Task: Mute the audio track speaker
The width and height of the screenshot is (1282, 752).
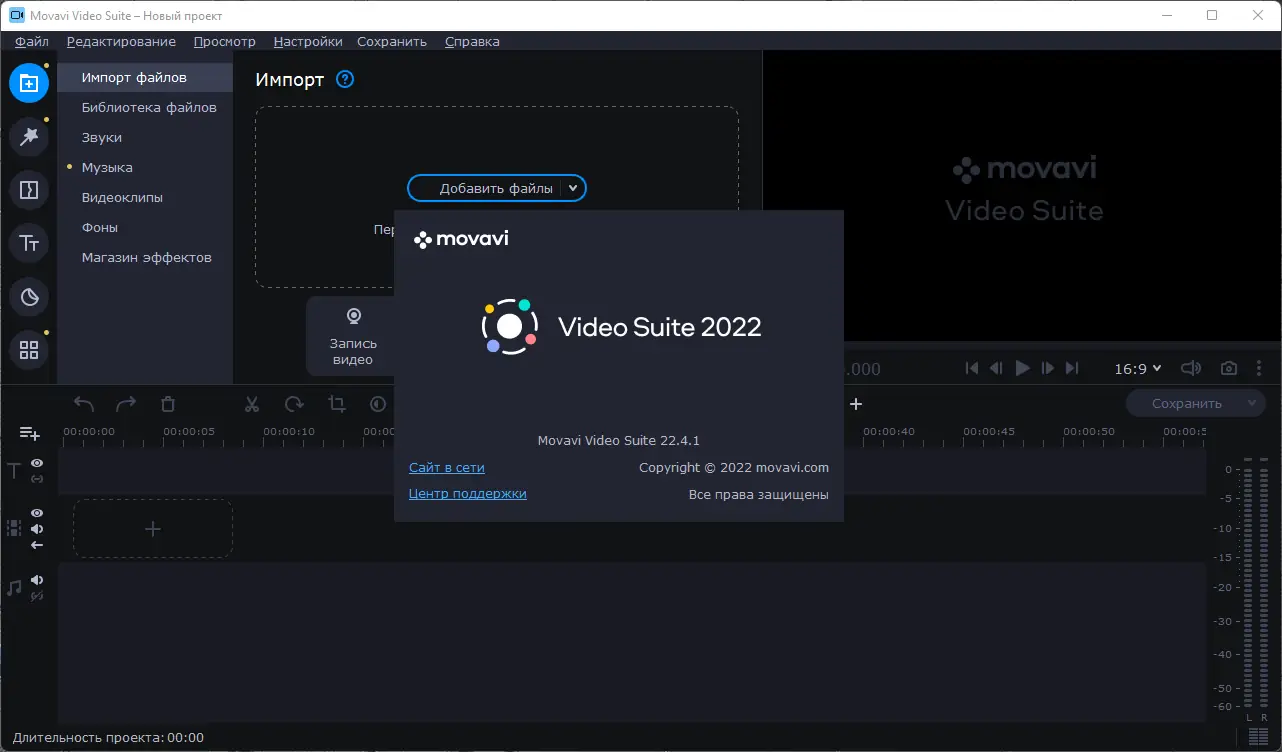Action: point(37,580)
